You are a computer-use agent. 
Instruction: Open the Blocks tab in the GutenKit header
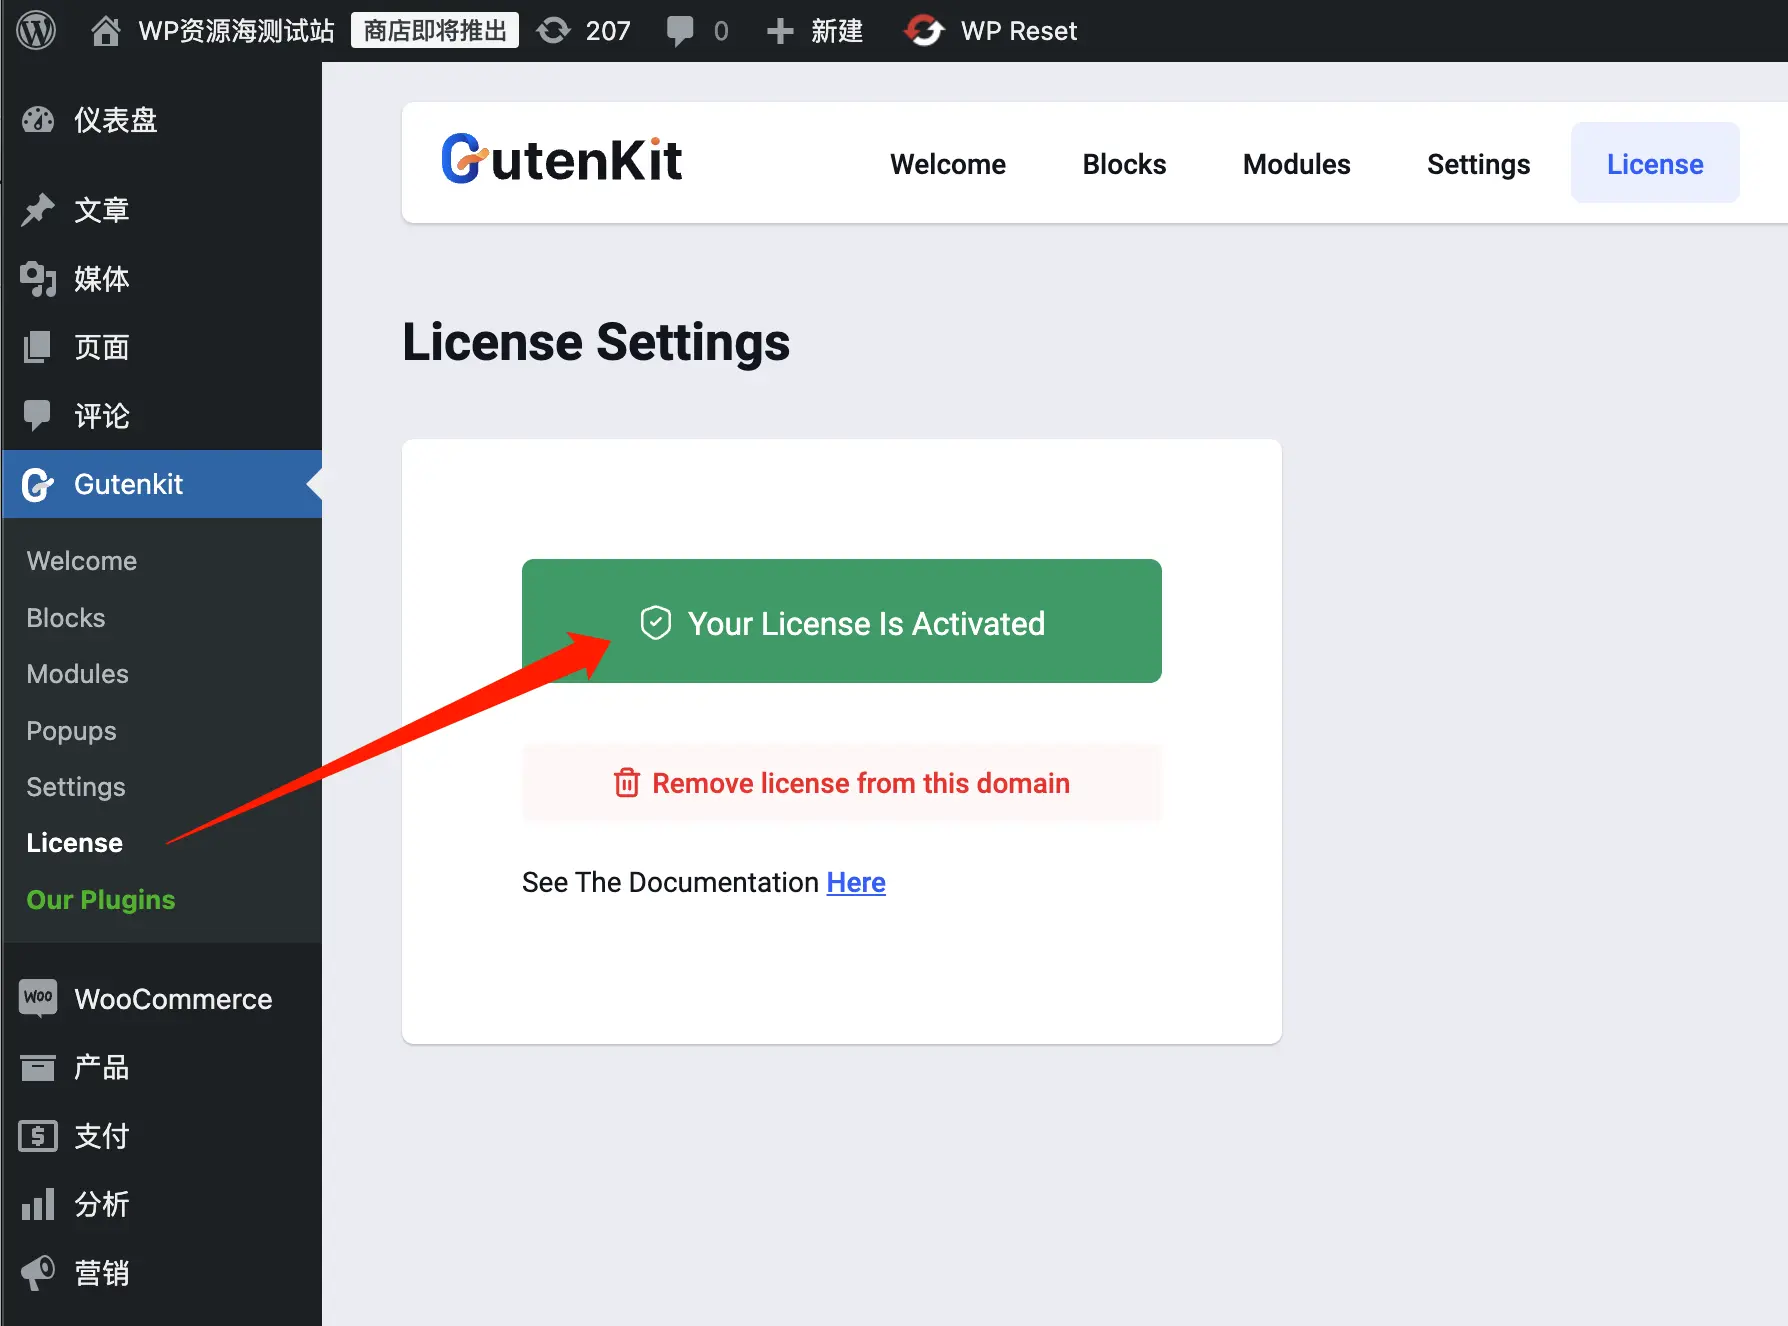pyautogui.click(x=1124, y=164)
